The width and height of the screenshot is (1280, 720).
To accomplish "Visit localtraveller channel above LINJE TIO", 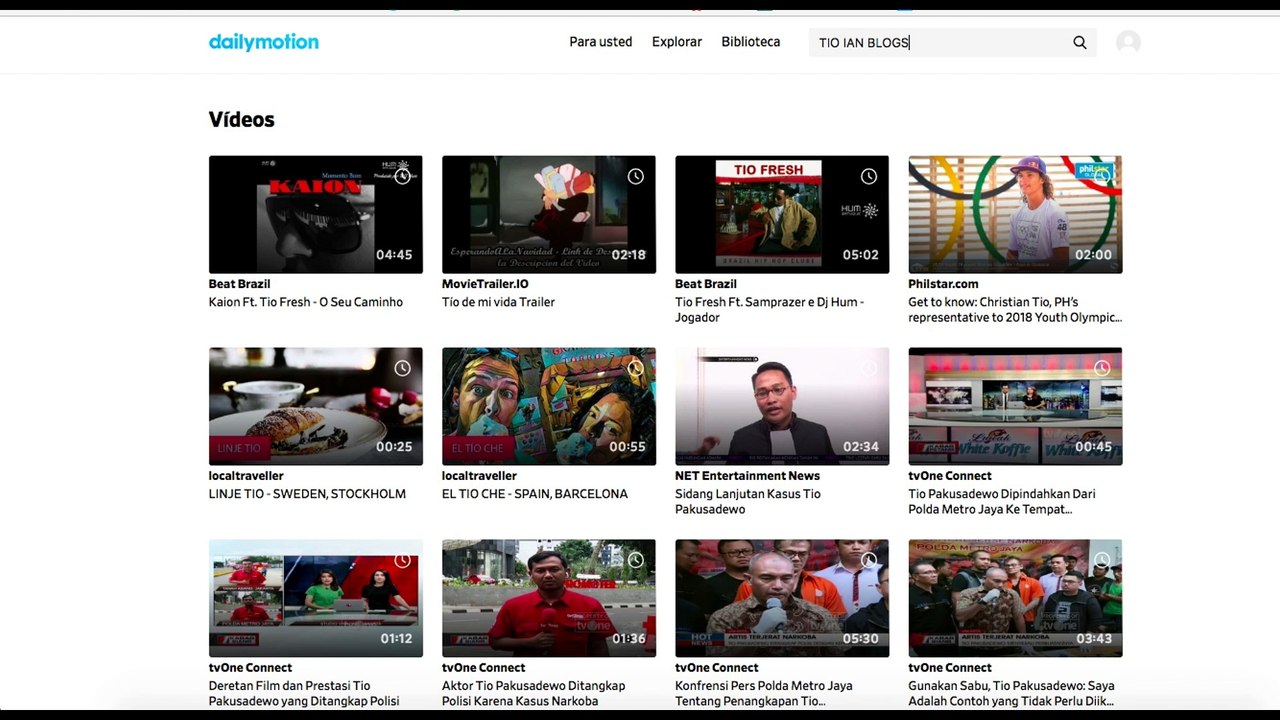I will click(246, 476).
